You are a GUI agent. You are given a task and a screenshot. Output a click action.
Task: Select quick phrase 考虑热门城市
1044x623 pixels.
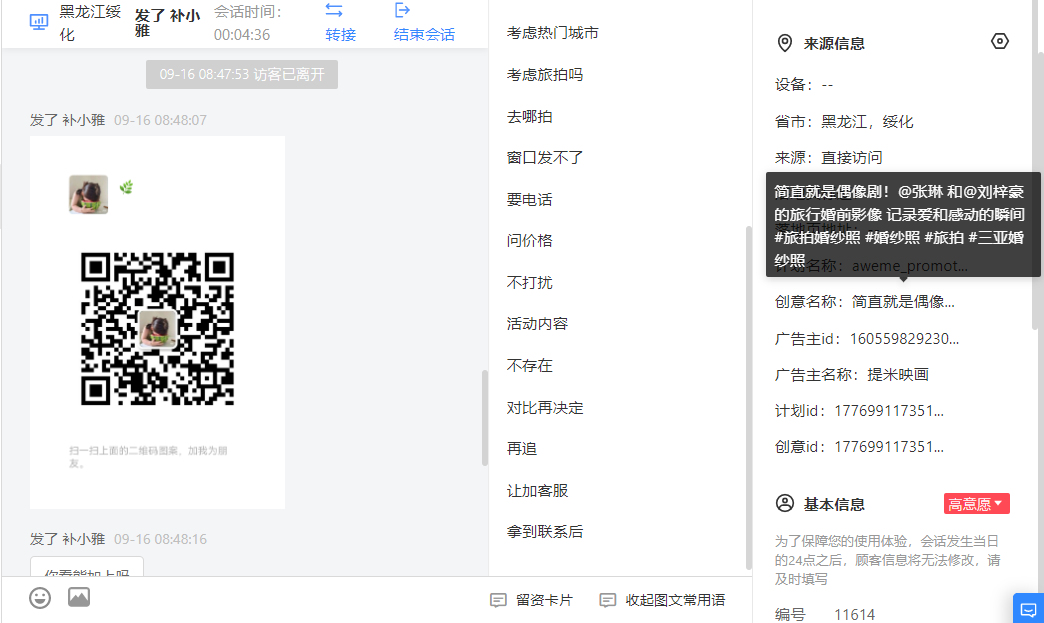click(x=553, y=33)
